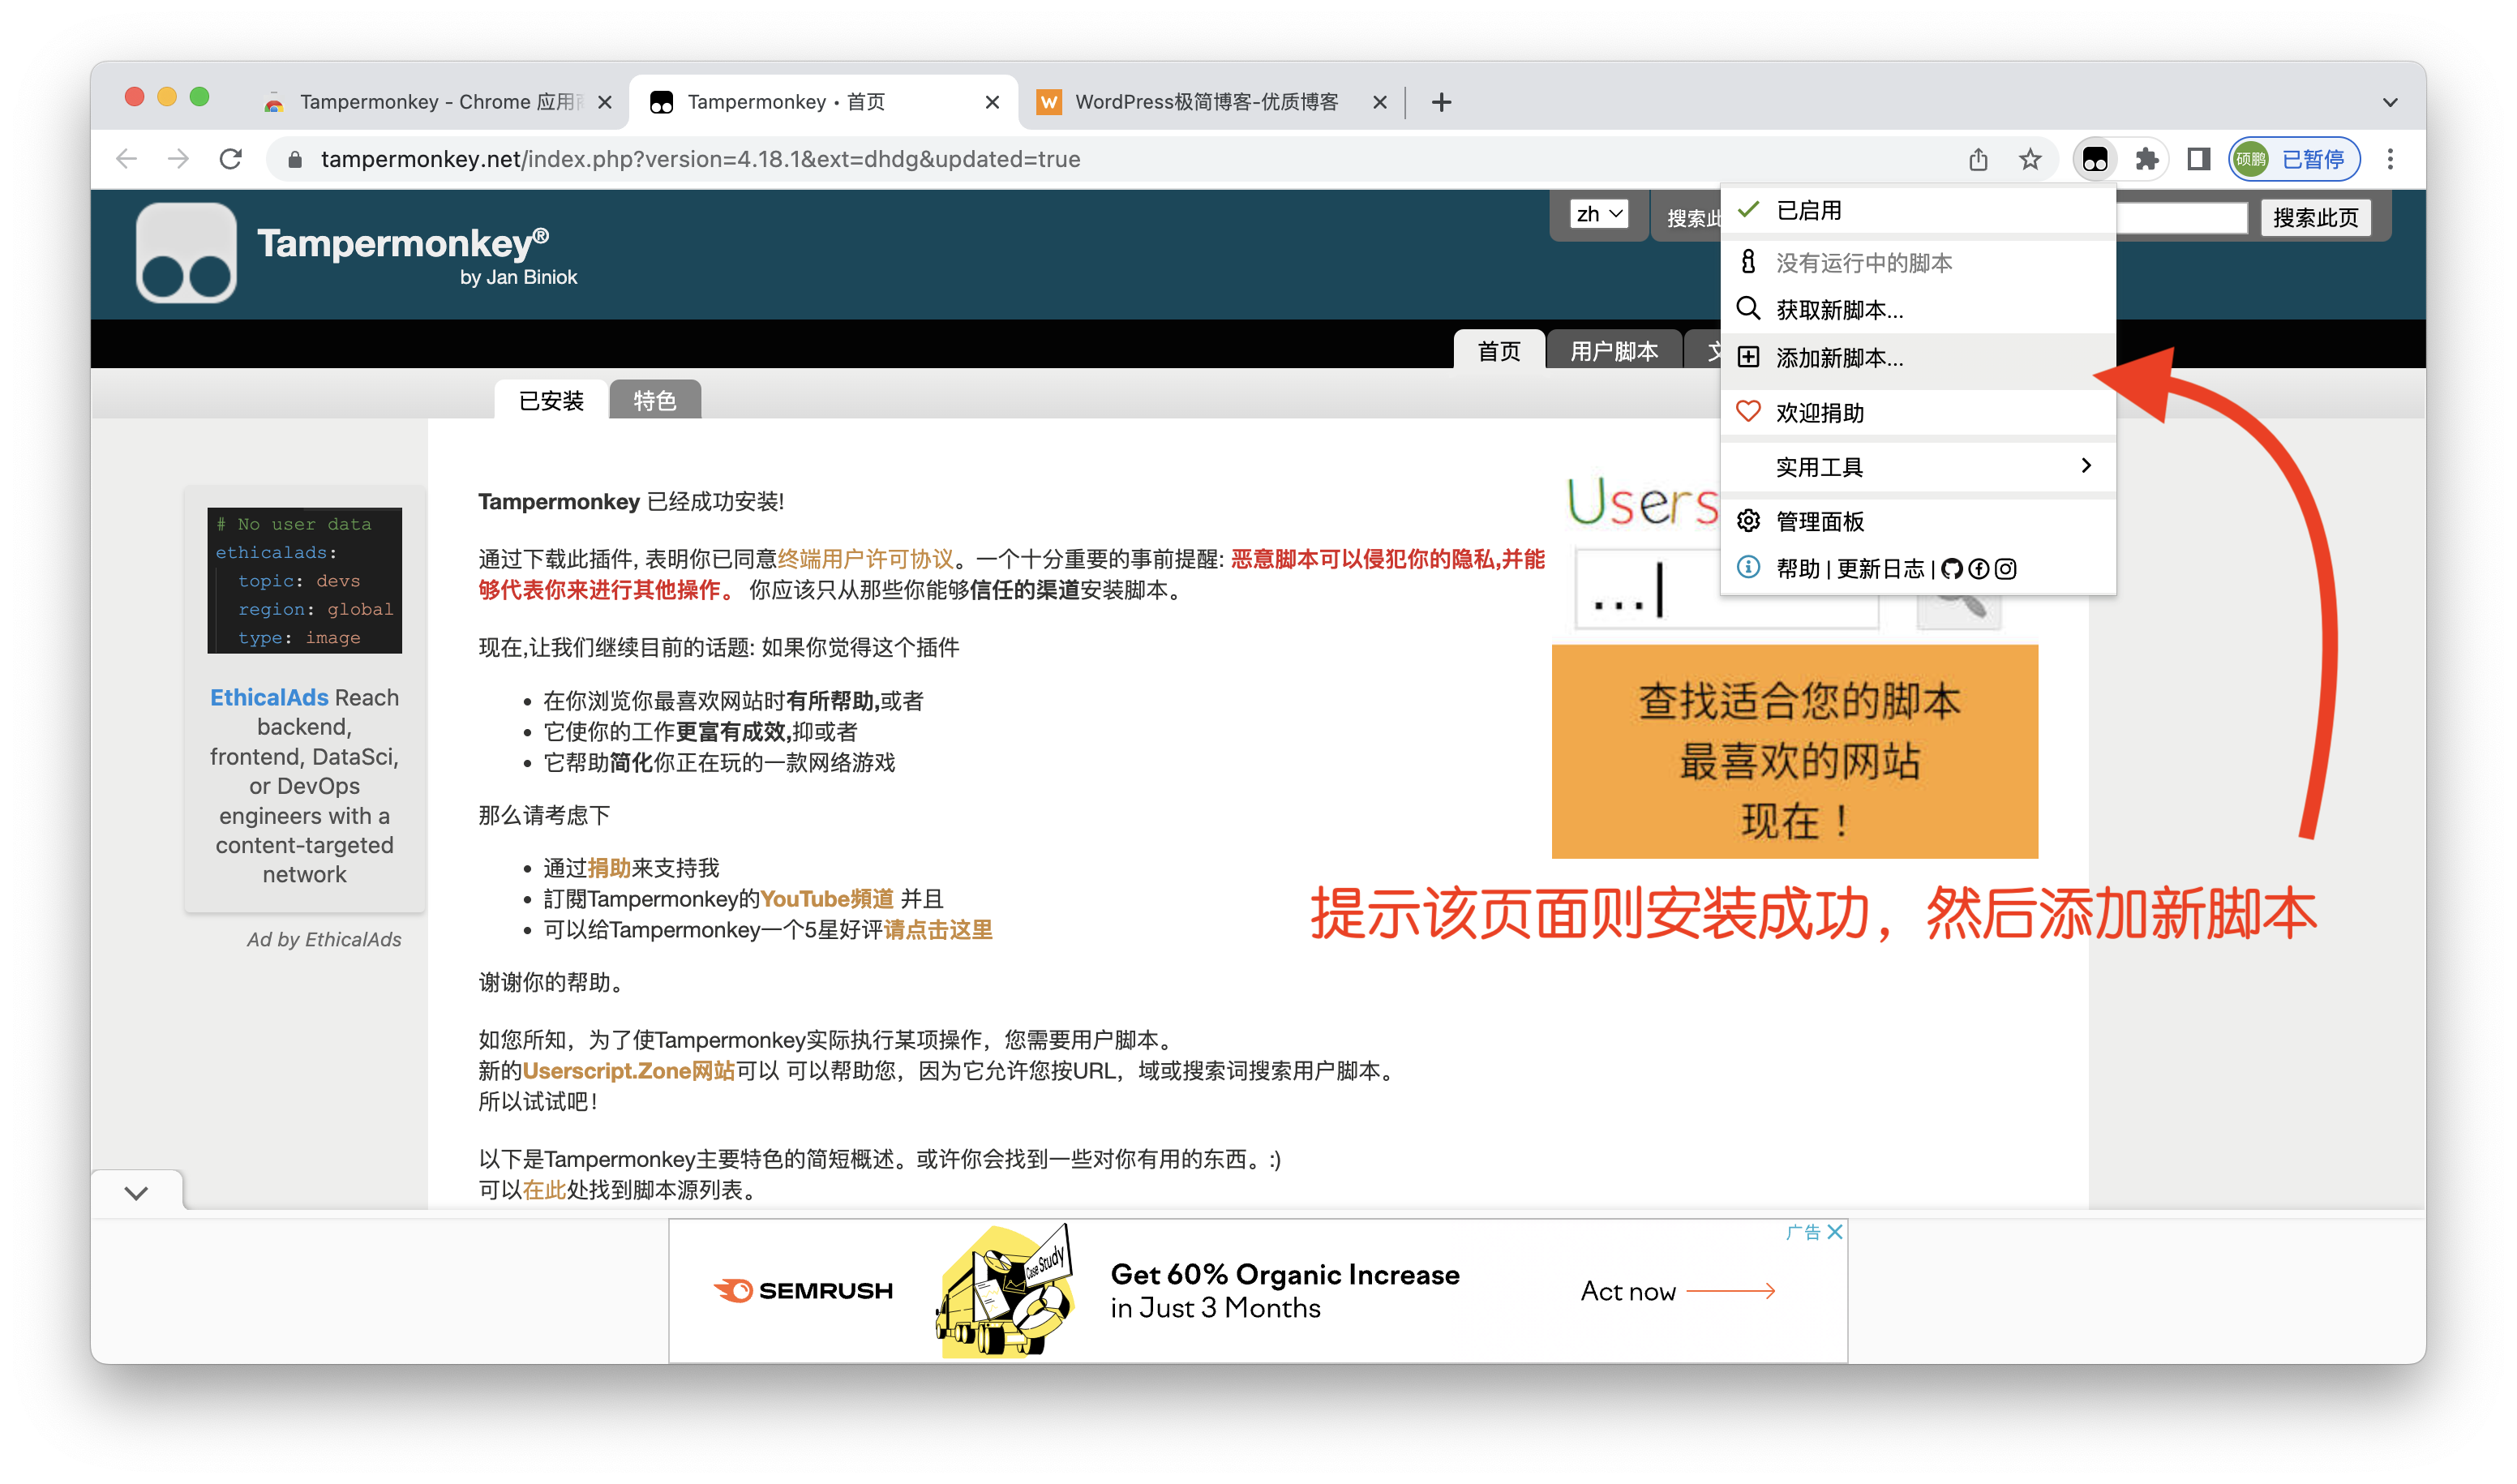
Task: Click the 搜索此页 button
Action: pos(2314,217)
